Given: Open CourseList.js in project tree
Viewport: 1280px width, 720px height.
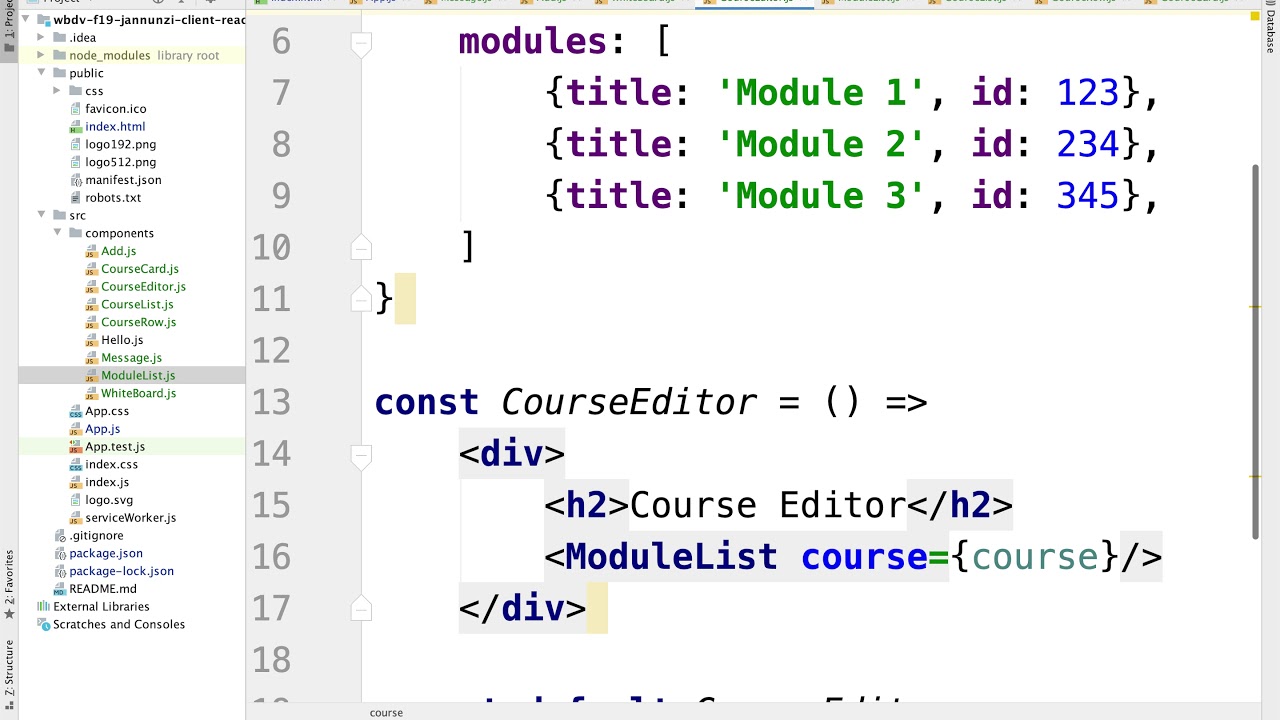Looking at the screenshot, I should point(137,304).
